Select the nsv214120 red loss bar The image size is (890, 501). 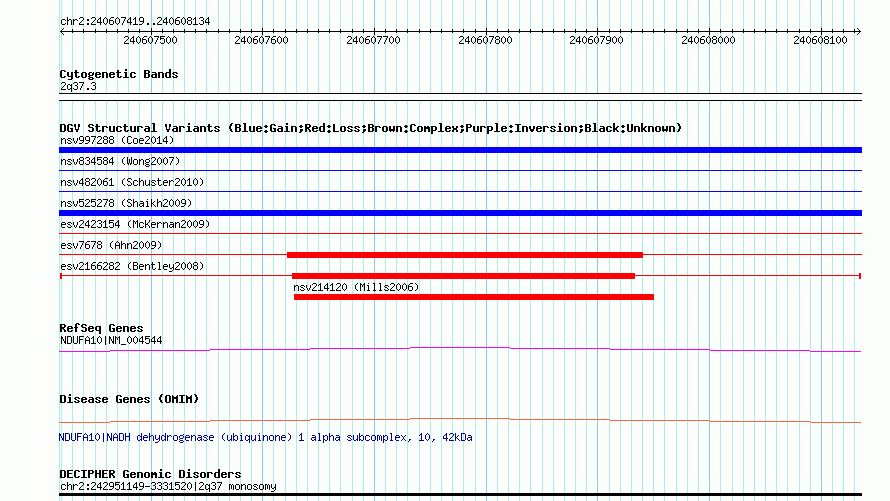pyautogui.click(x=474, y=297)
